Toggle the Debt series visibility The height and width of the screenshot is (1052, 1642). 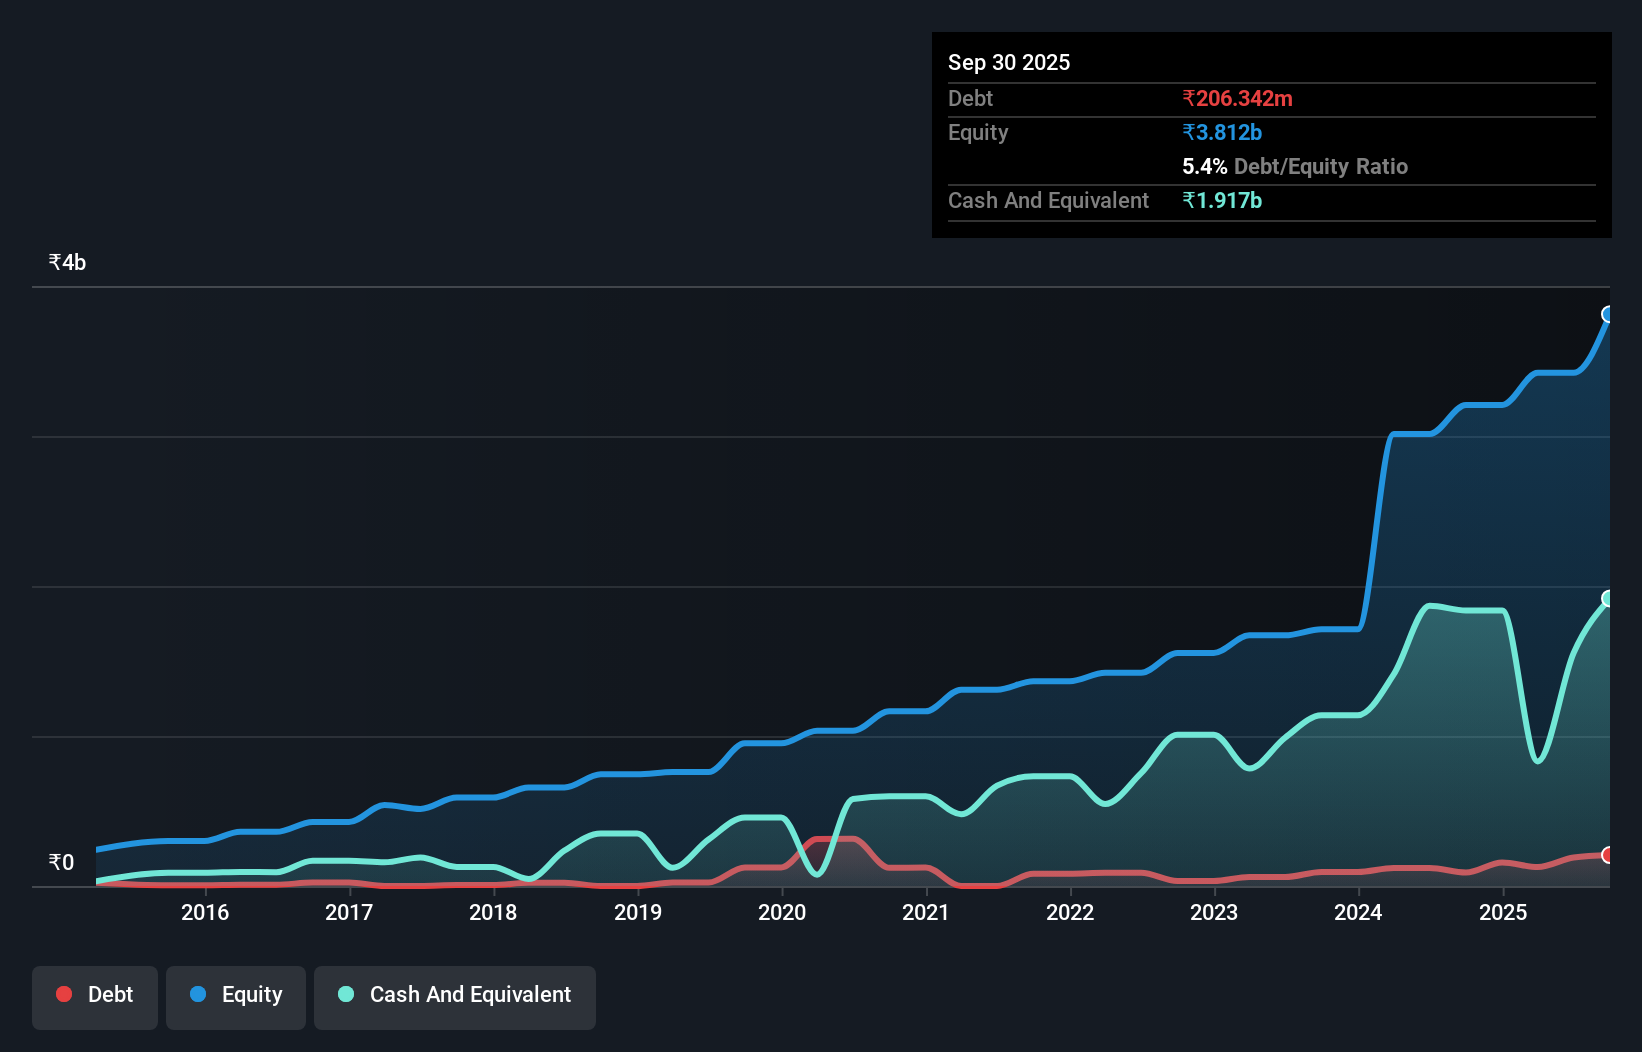(x=95, y=996)
